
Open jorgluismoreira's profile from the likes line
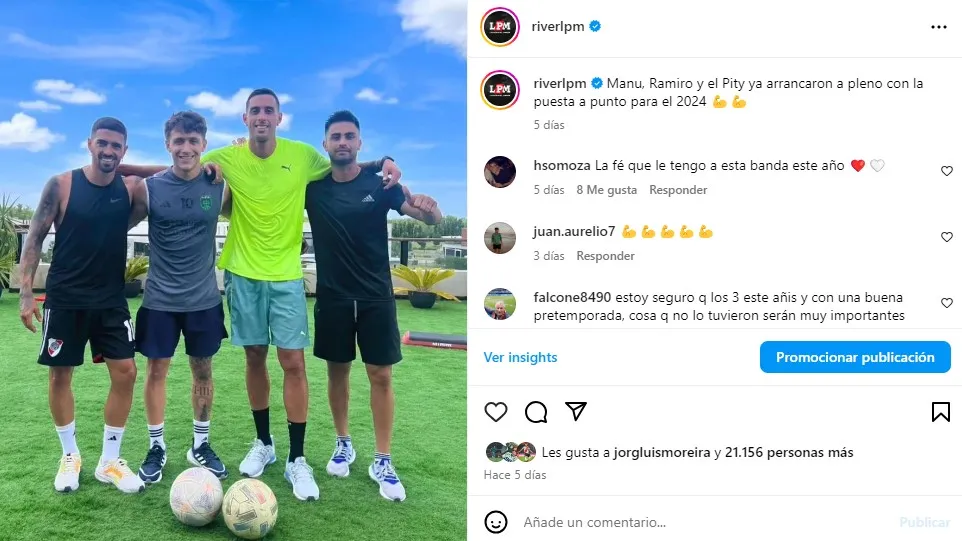tap(662, 453)
